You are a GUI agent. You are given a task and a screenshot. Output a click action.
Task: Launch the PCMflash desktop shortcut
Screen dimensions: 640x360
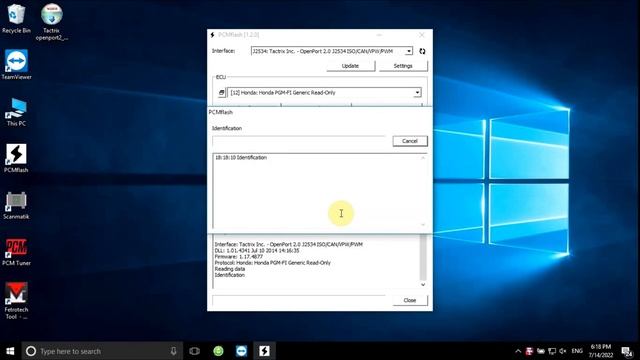[x=16, y=158]
